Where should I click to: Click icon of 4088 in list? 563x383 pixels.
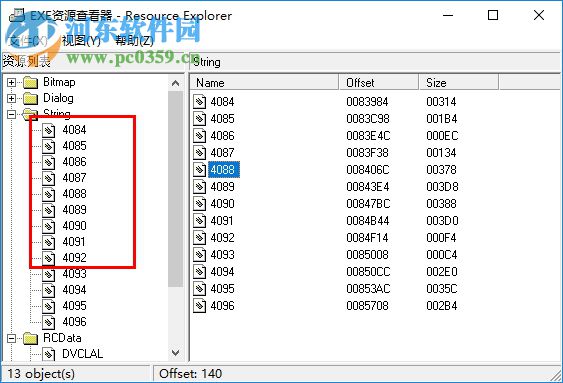point(200,170)
